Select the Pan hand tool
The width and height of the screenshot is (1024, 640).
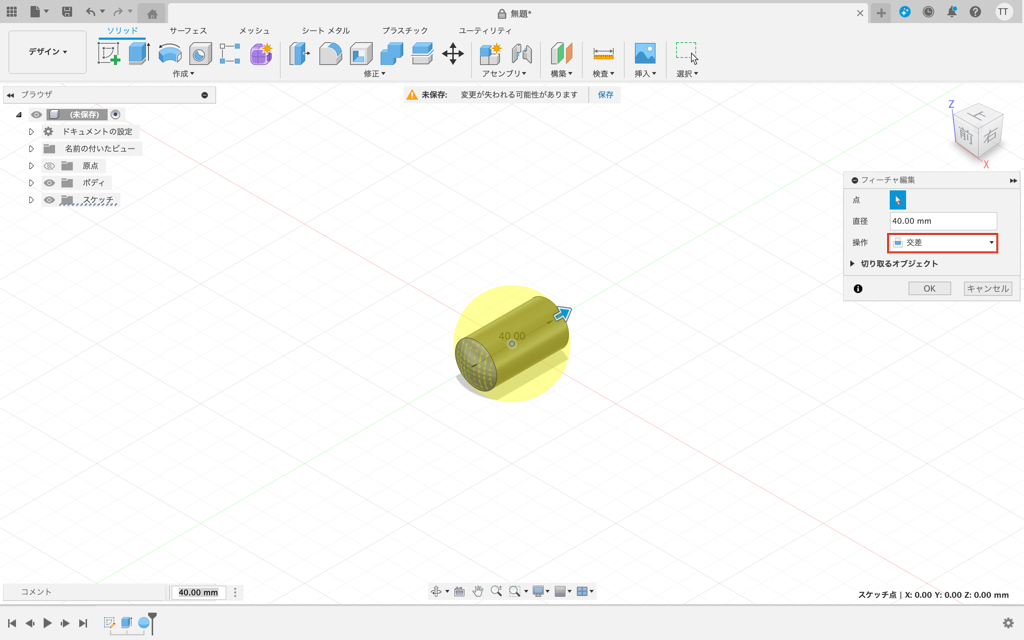click(478, 592)
